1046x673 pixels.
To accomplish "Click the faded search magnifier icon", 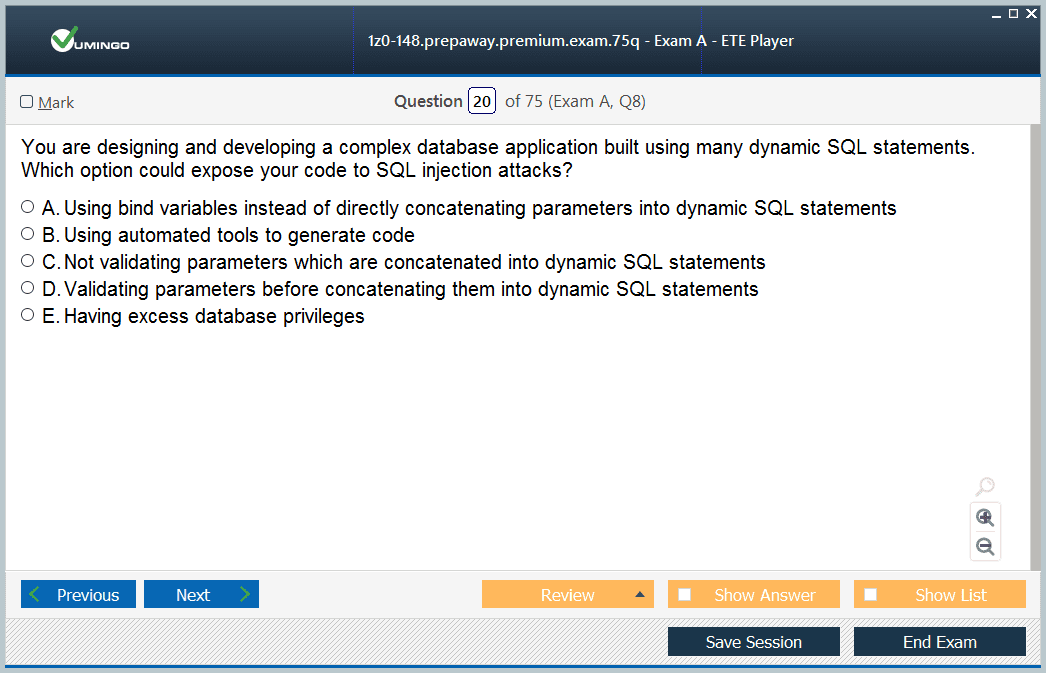I will click(x=985, y=486).
